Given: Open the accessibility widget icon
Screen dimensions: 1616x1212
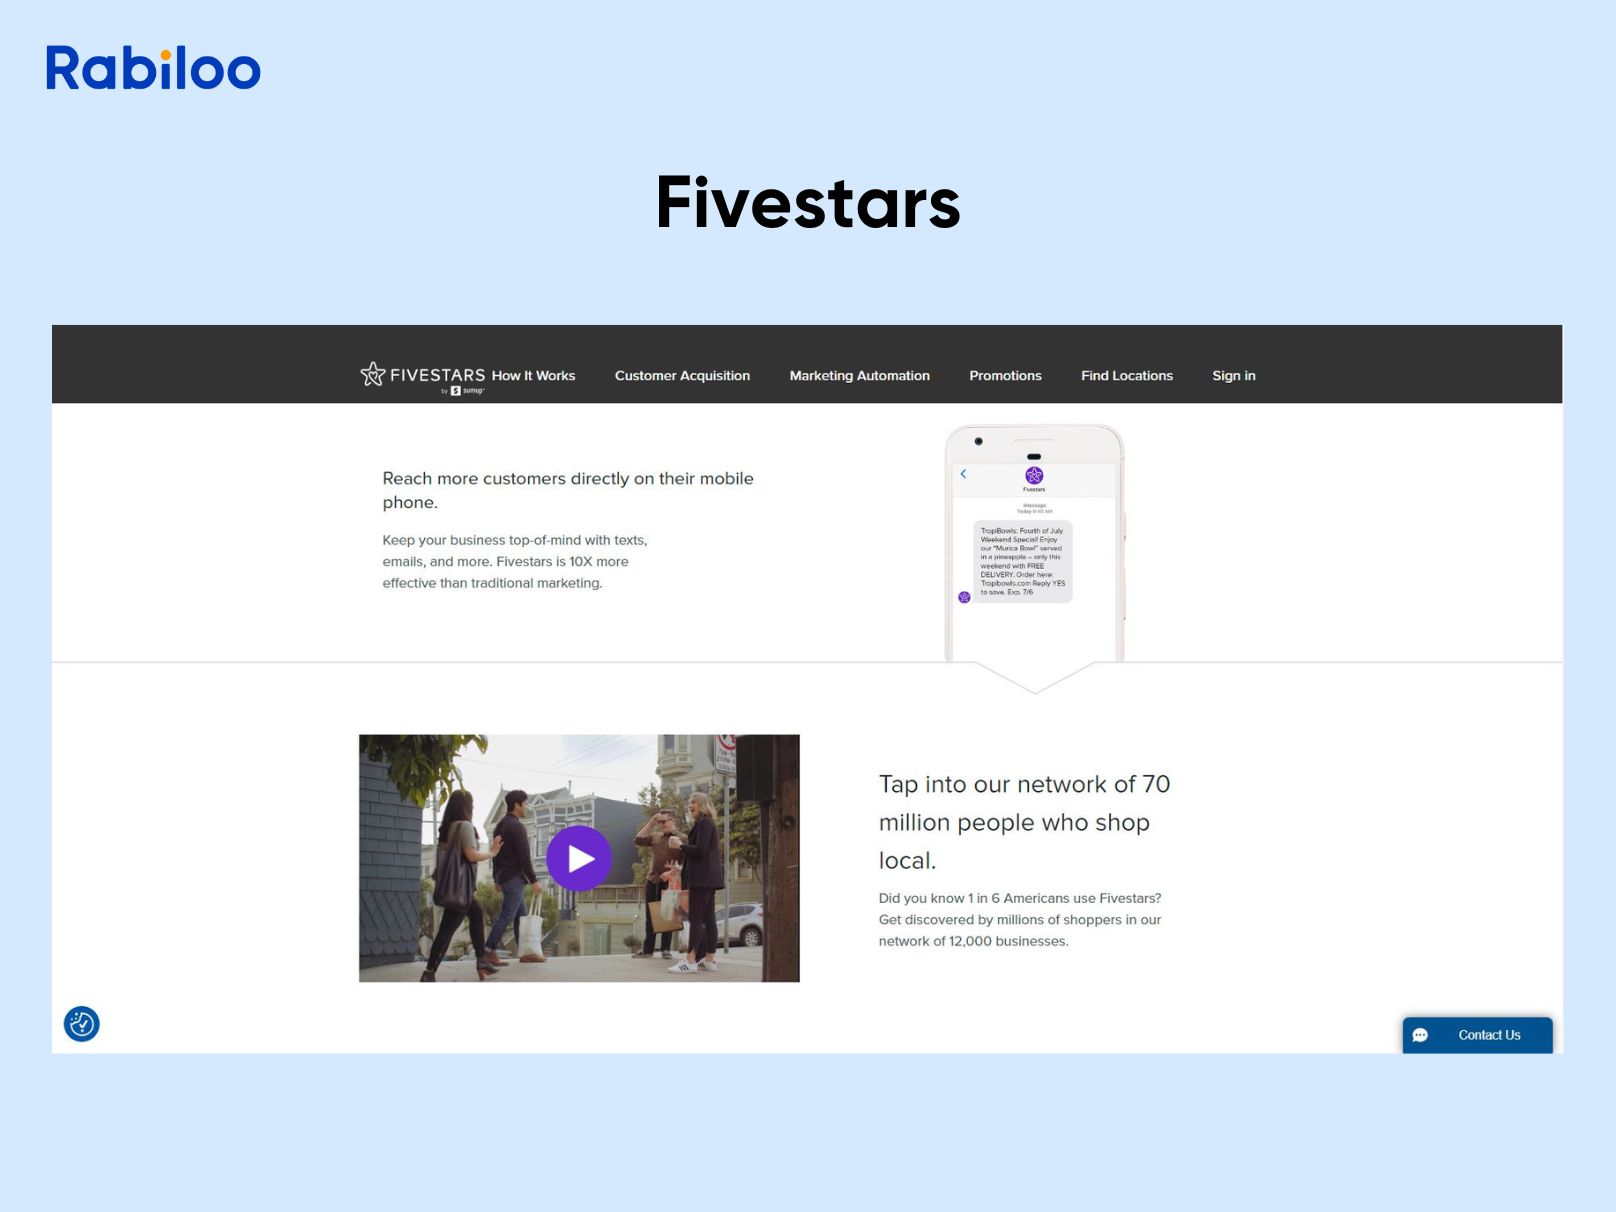Looking at the screenshot, I should (82, 1023).
